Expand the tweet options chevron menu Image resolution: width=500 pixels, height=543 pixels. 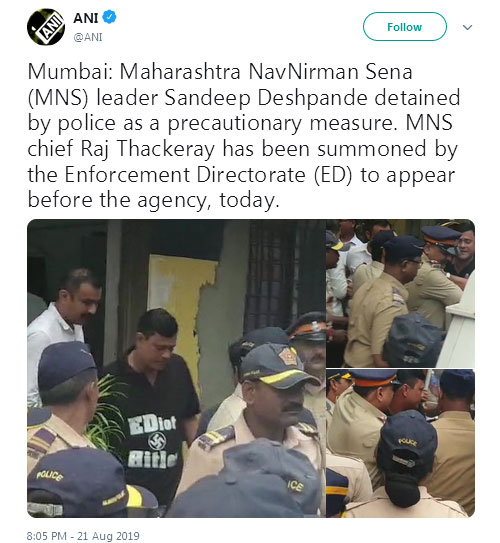pos(467,27)
